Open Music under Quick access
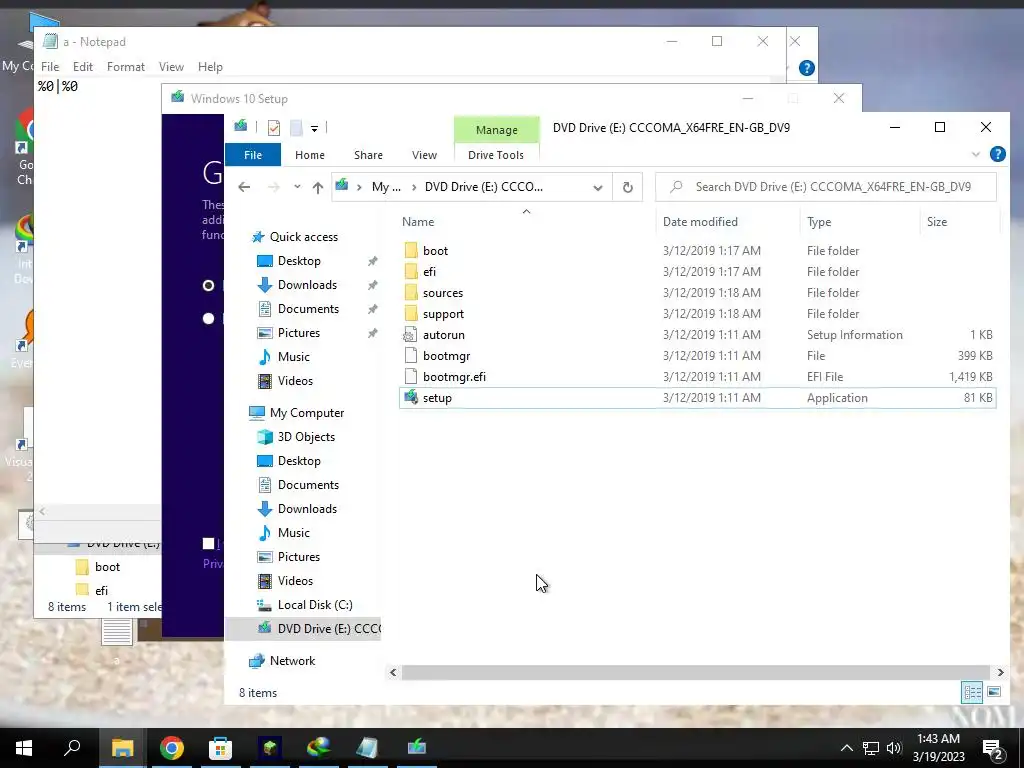 point(293,357)
